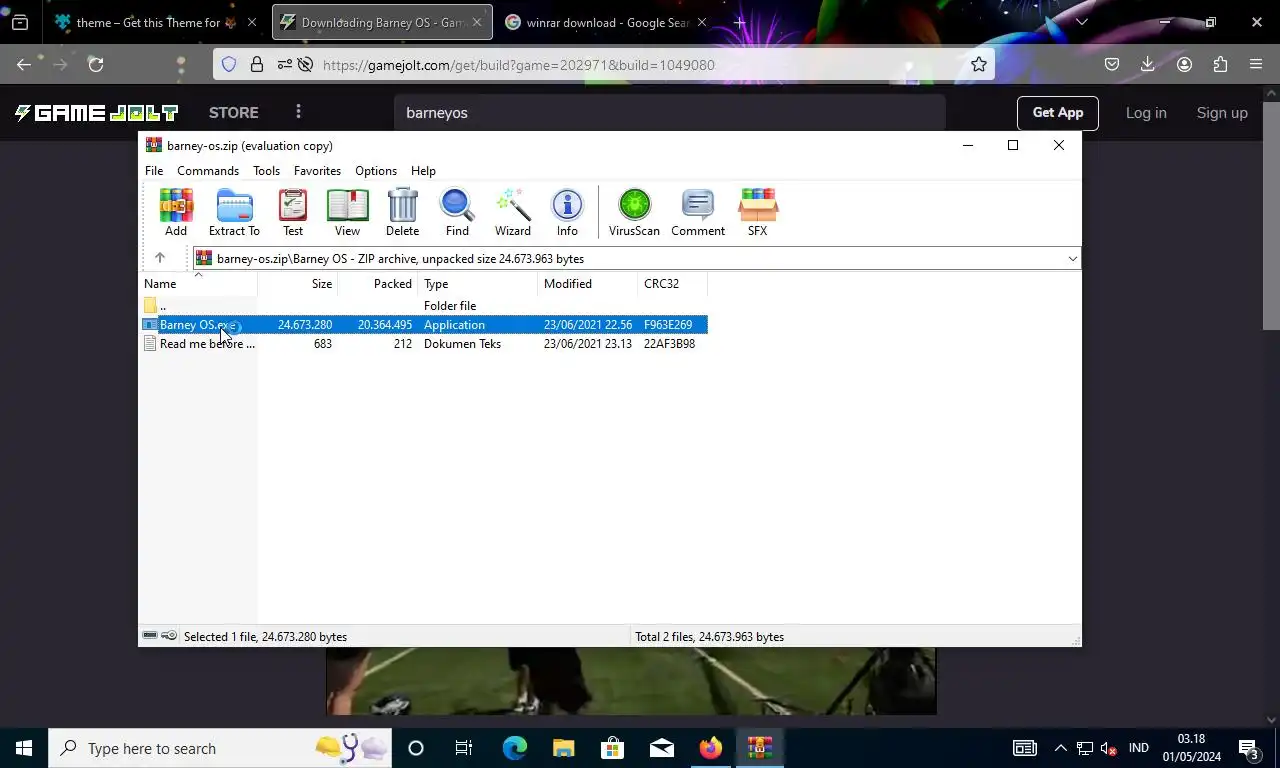Run the Test archive tool
Viewport: 1280px width, 768px height.
coord(293,212)
